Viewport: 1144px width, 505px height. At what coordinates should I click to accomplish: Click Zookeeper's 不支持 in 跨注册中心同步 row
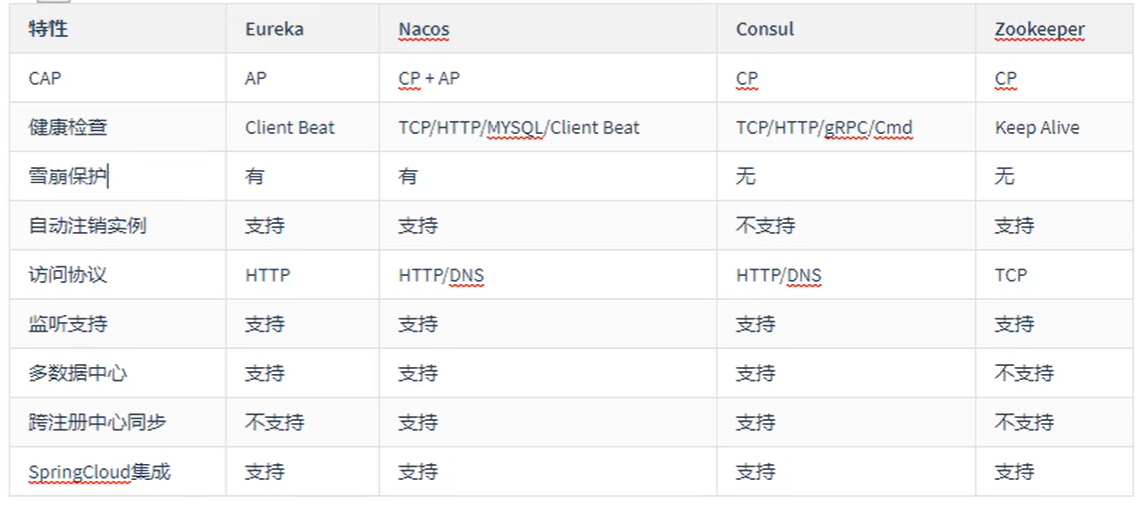tap(1024, 422)
